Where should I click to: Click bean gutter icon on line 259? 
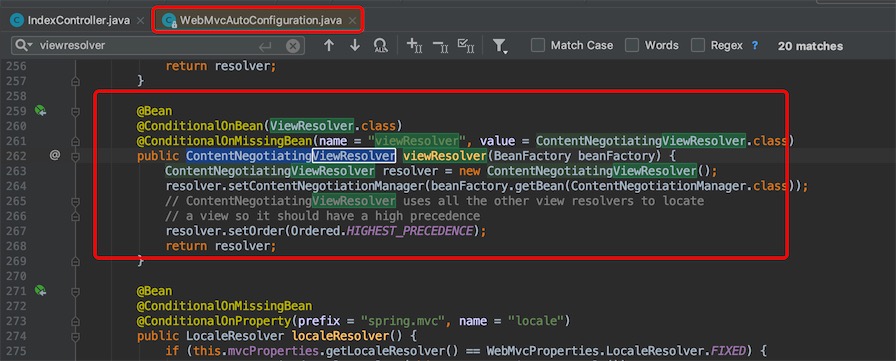40,111
